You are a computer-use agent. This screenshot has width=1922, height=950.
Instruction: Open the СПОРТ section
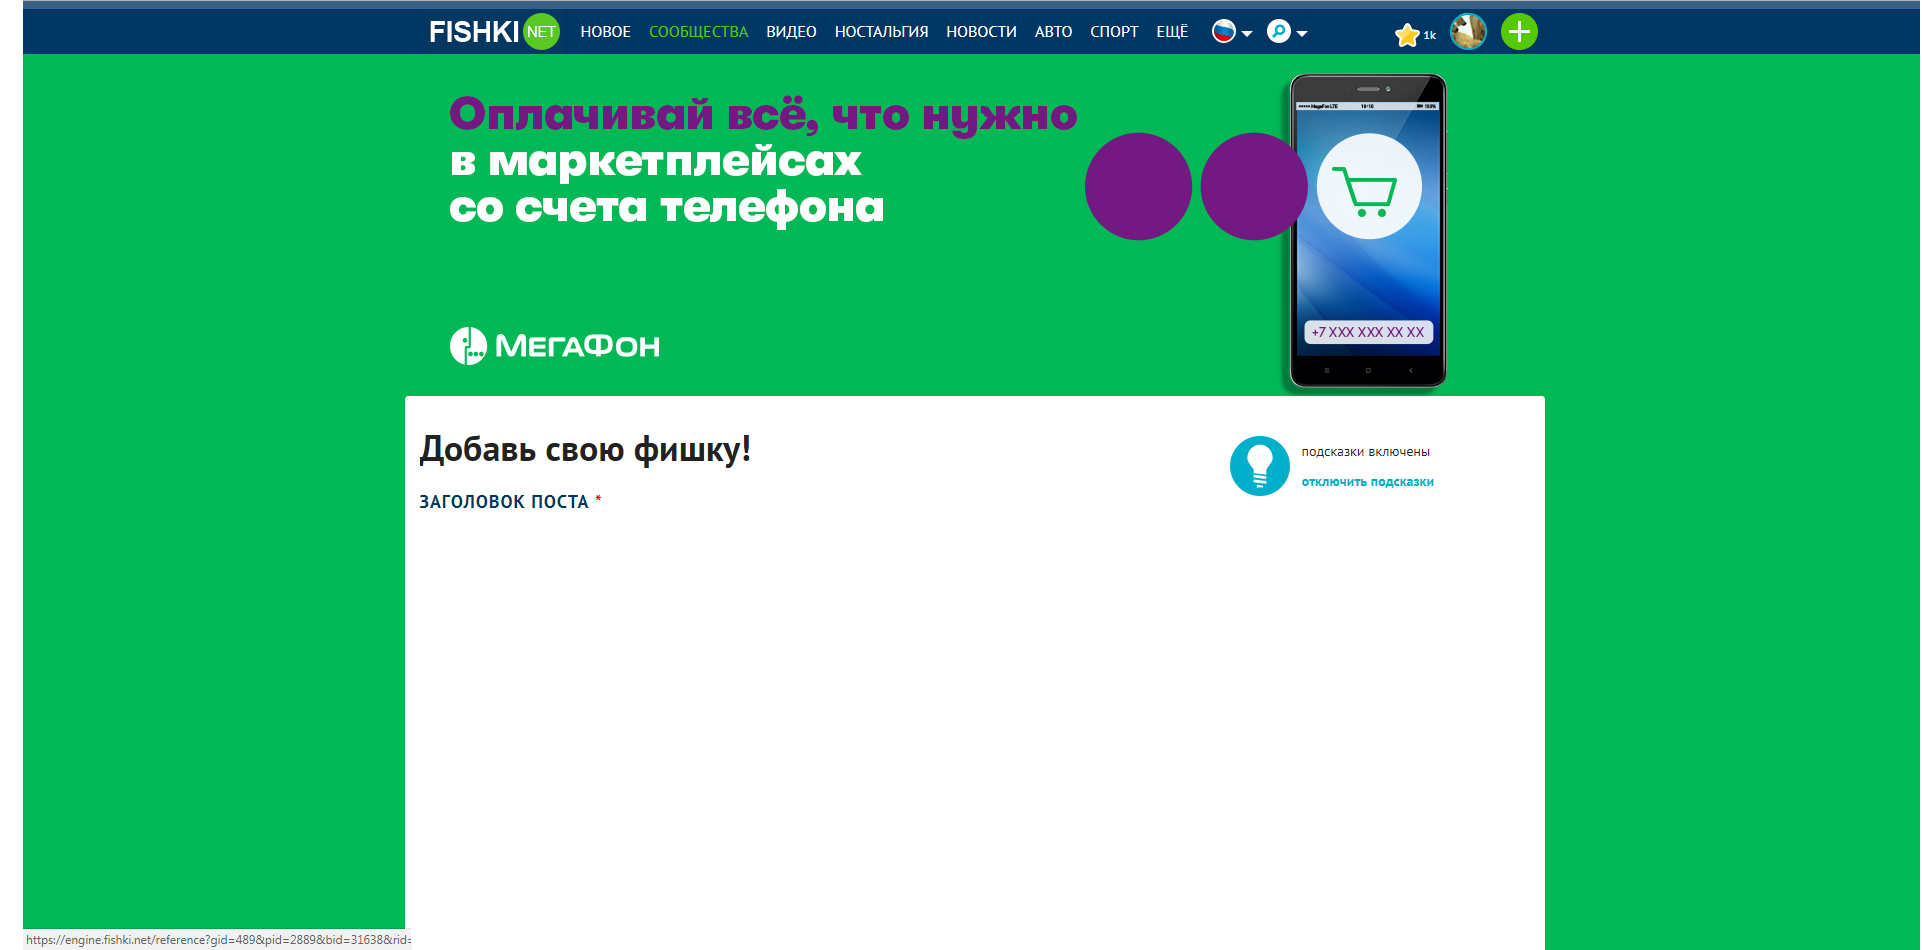[x=1114, y=32]
